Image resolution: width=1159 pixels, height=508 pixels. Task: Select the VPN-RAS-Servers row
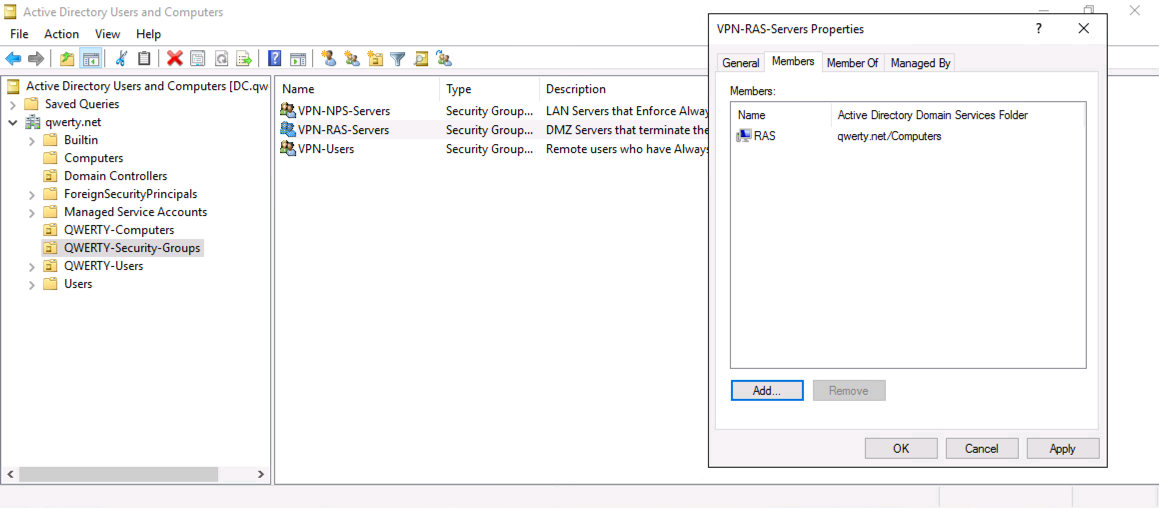pos(492,129)
